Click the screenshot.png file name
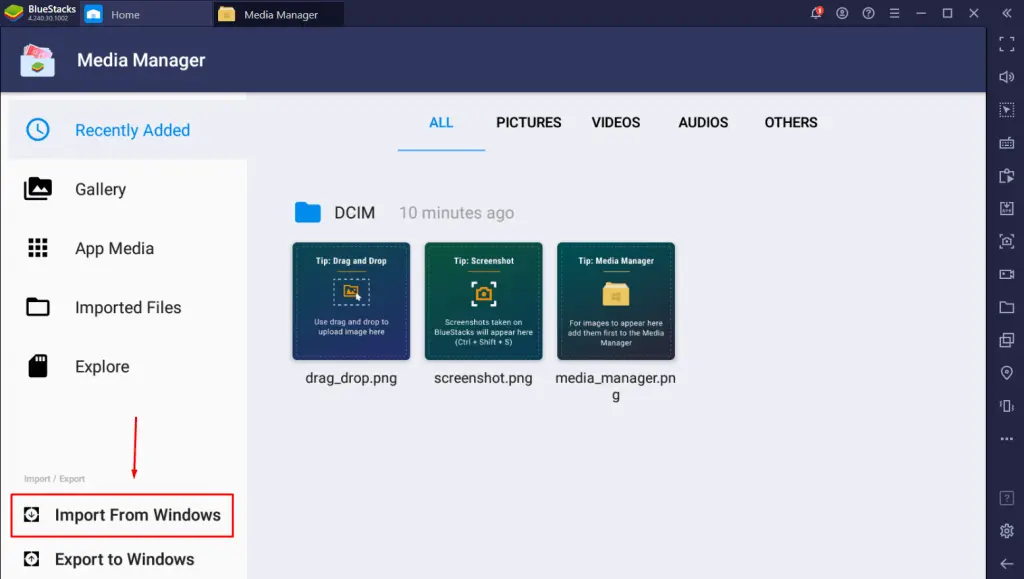Image resolution: width=1024 pixels, height=579 pixels. click(483, 378)
